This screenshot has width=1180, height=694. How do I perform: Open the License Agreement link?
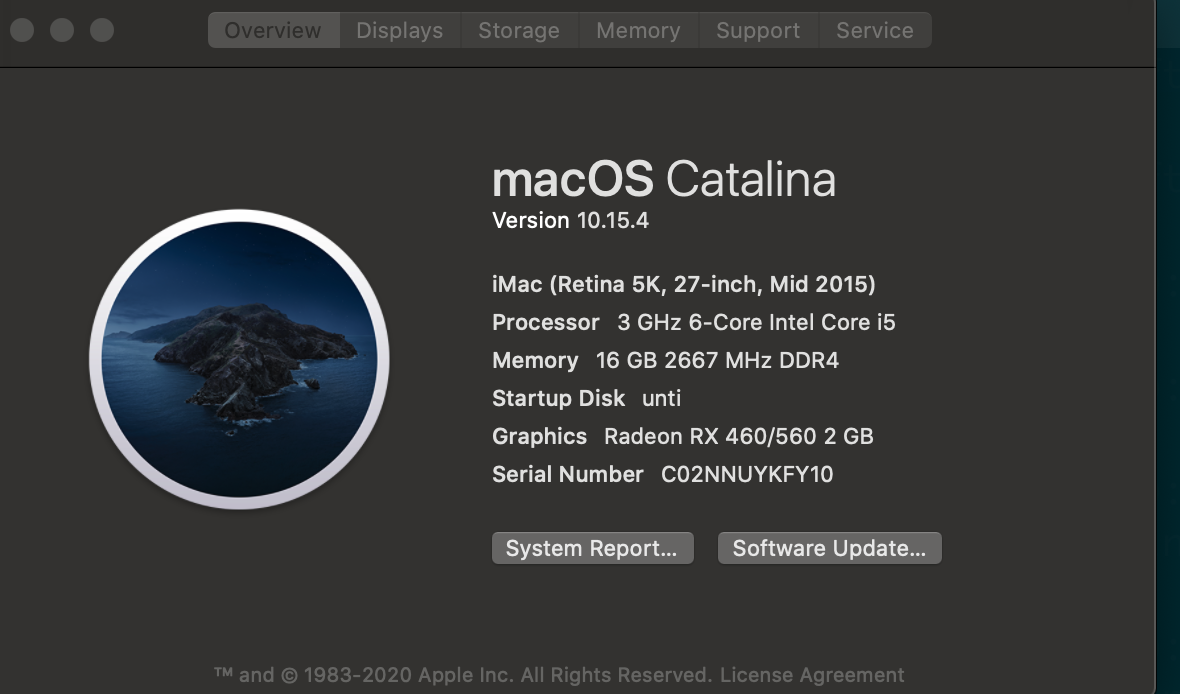pos(812,675)
